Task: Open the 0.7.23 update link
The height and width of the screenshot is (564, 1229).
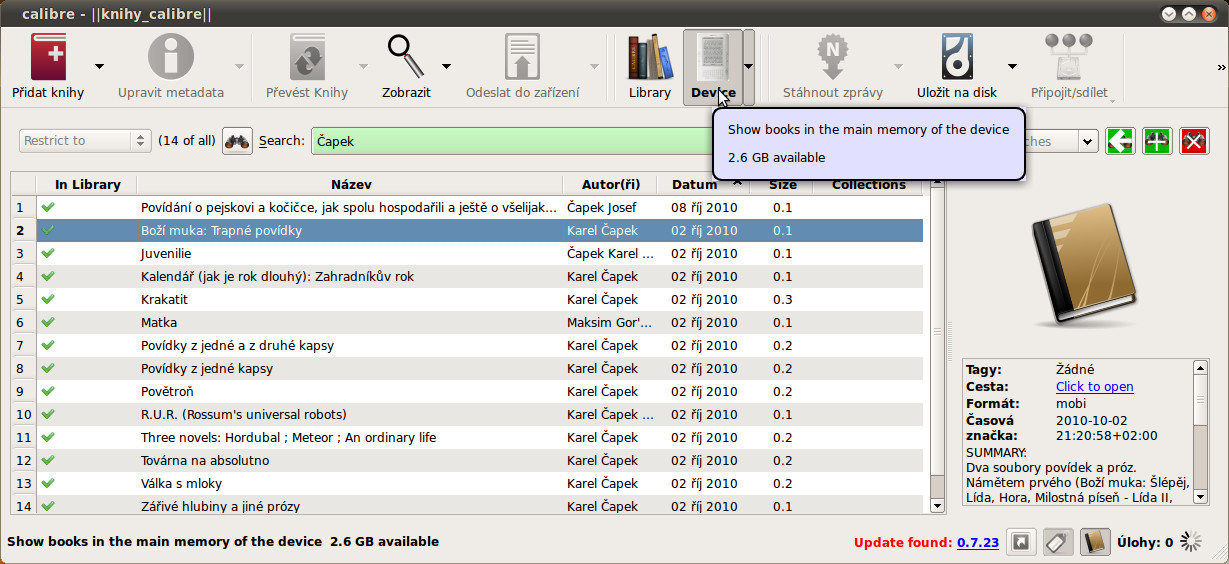Action: point(977,543)
